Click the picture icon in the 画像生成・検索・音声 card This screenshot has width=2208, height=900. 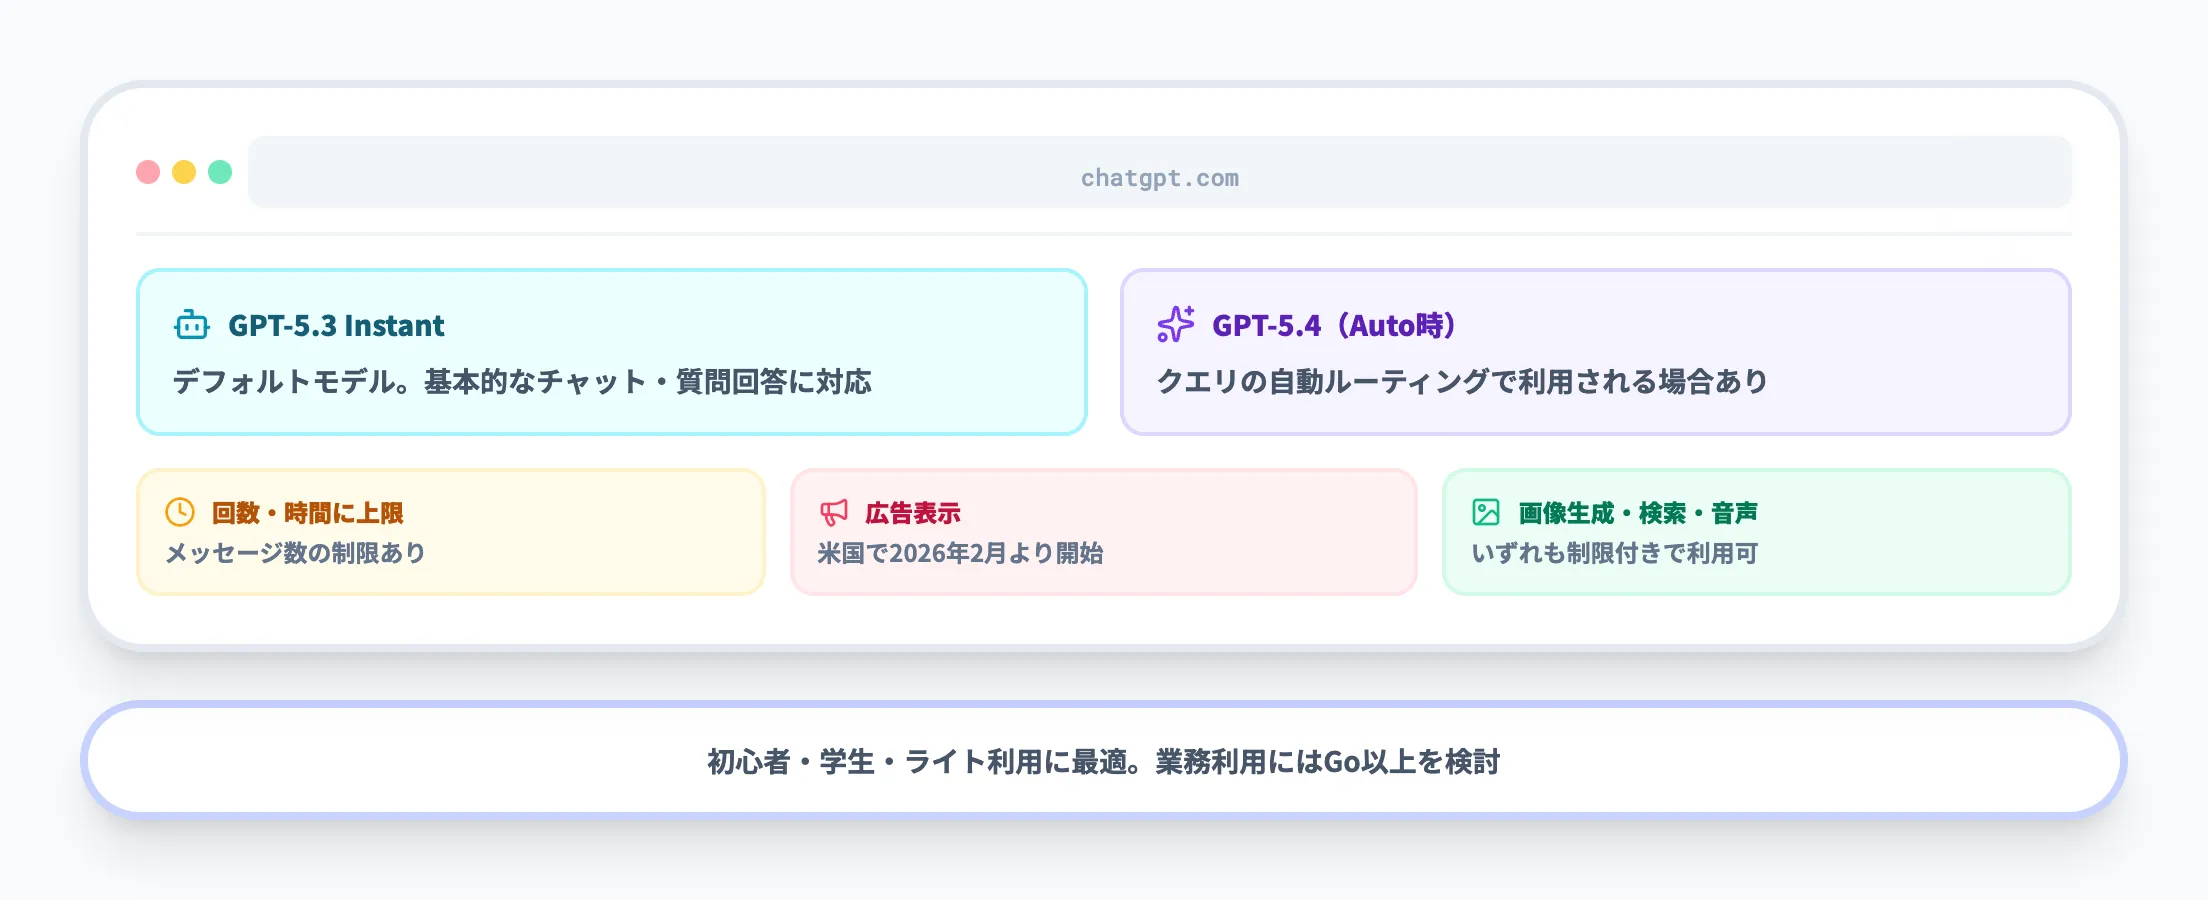tap(1487, 511)
